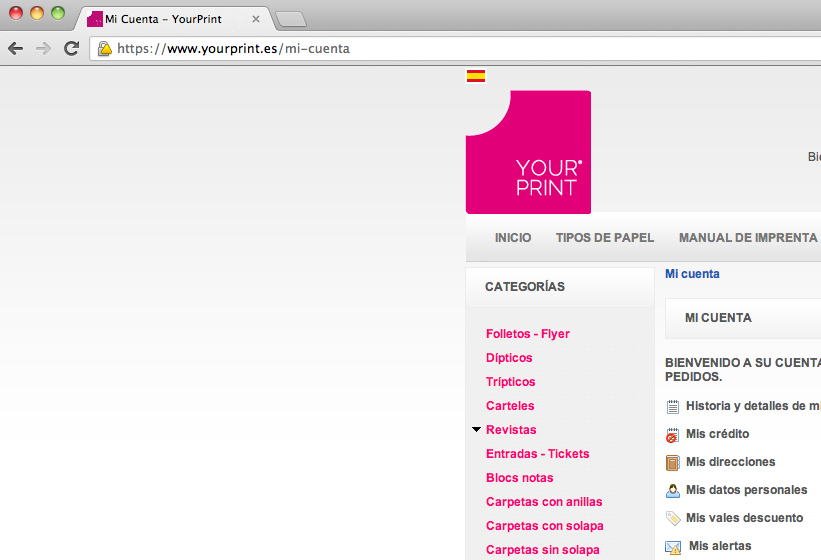This screenshot has height=560, width=821.
Task: Reload the page with the refresh icon
Action: pos(72,49)
